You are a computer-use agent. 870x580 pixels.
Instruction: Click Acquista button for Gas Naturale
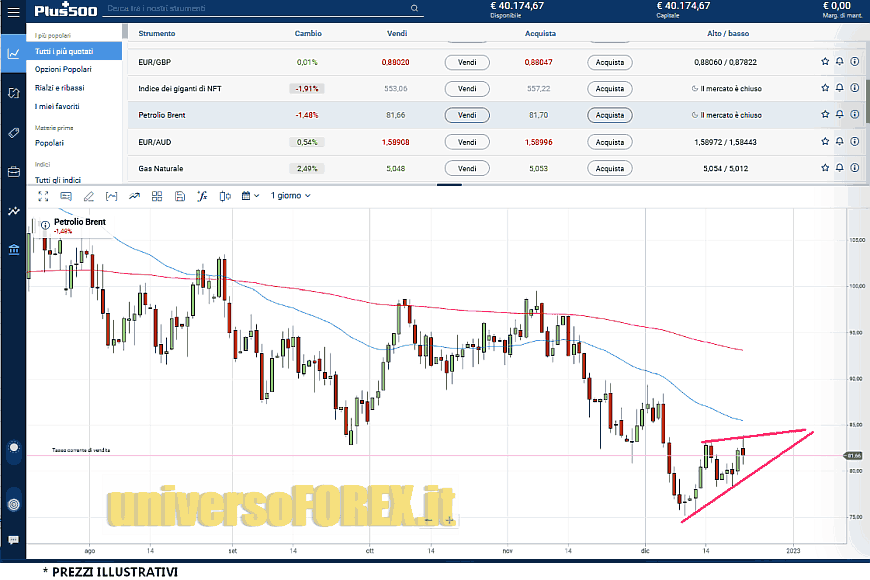(x=609, y=168)
